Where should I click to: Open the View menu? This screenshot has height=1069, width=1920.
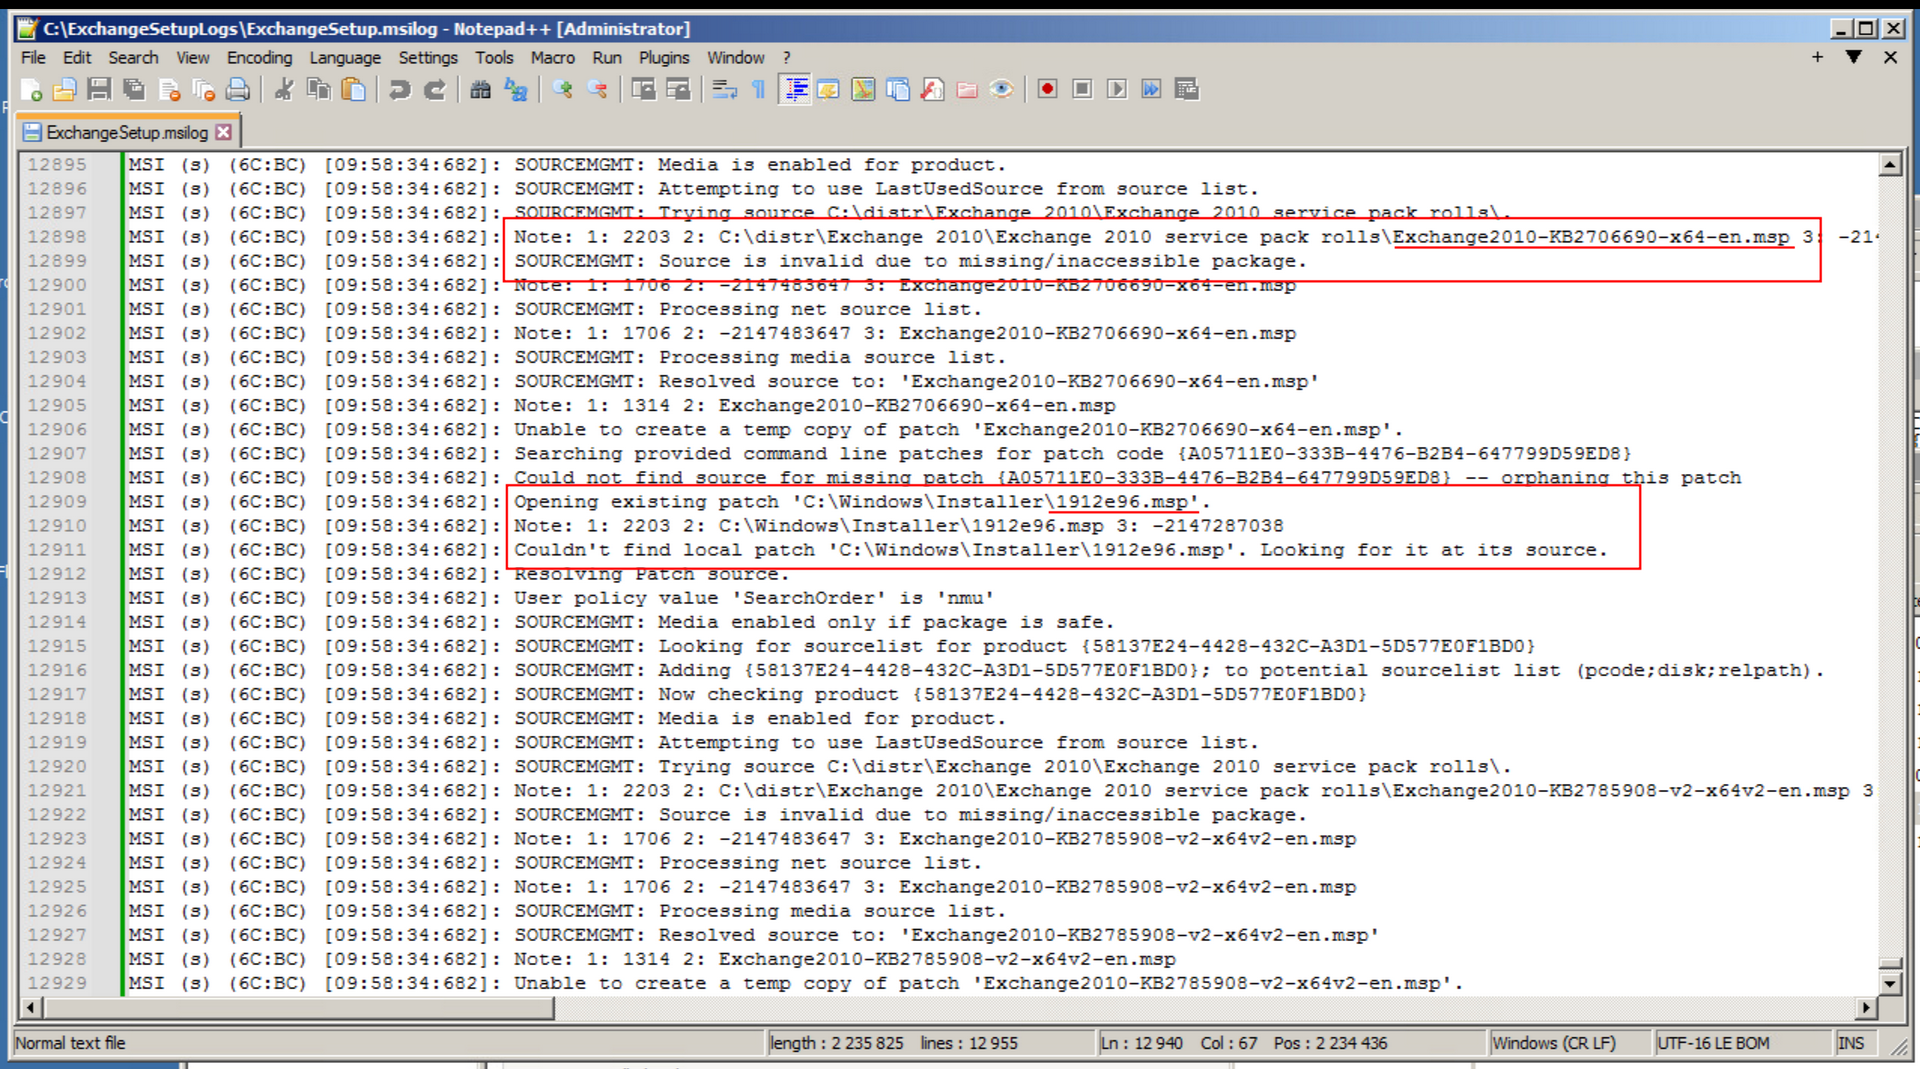[x=193, y=58]
